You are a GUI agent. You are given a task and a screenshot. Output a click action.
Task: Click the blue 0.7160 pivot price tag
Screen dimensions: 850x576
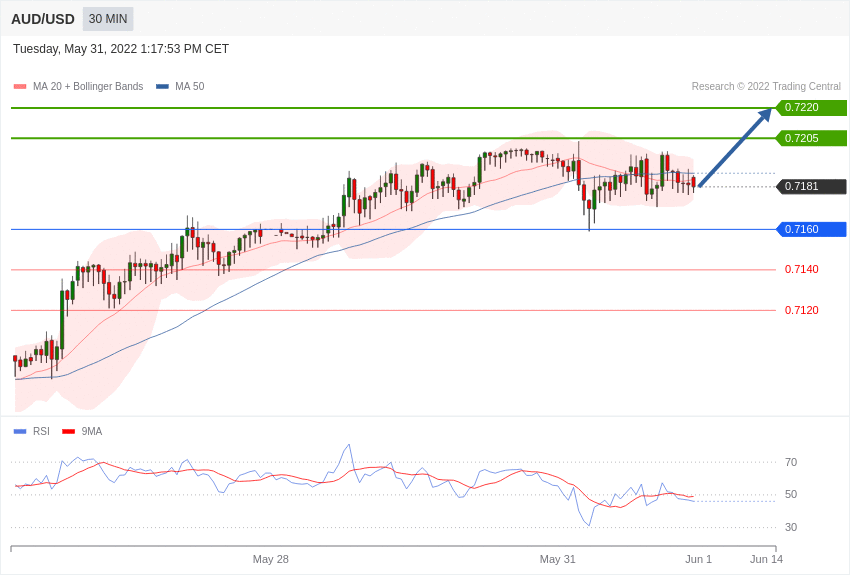(812, 229)
